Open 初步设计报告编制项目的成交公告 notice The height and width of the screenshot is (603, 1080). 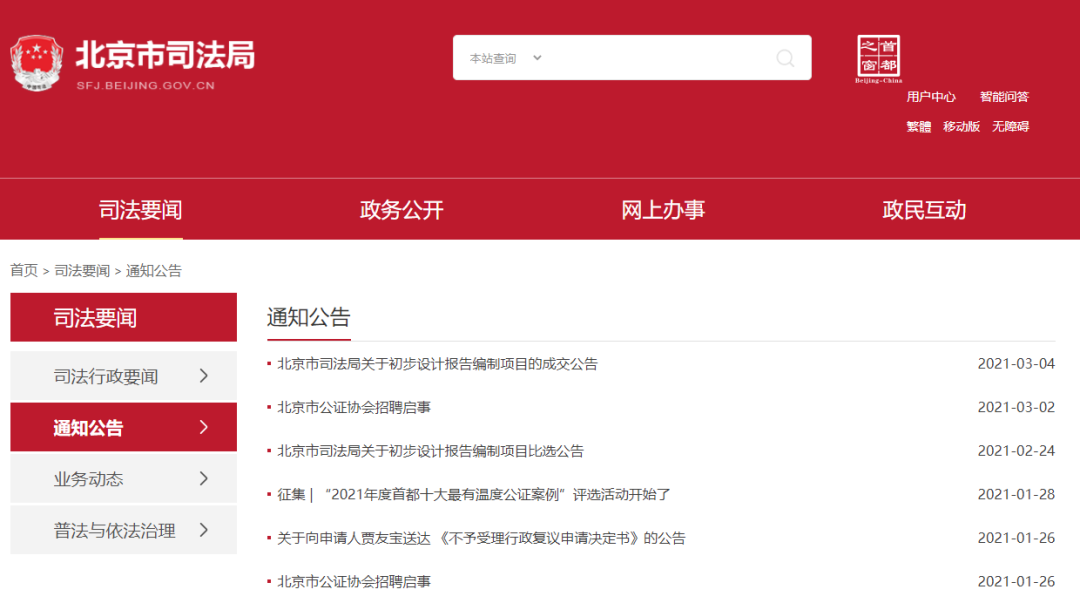(x=437, y=364)
